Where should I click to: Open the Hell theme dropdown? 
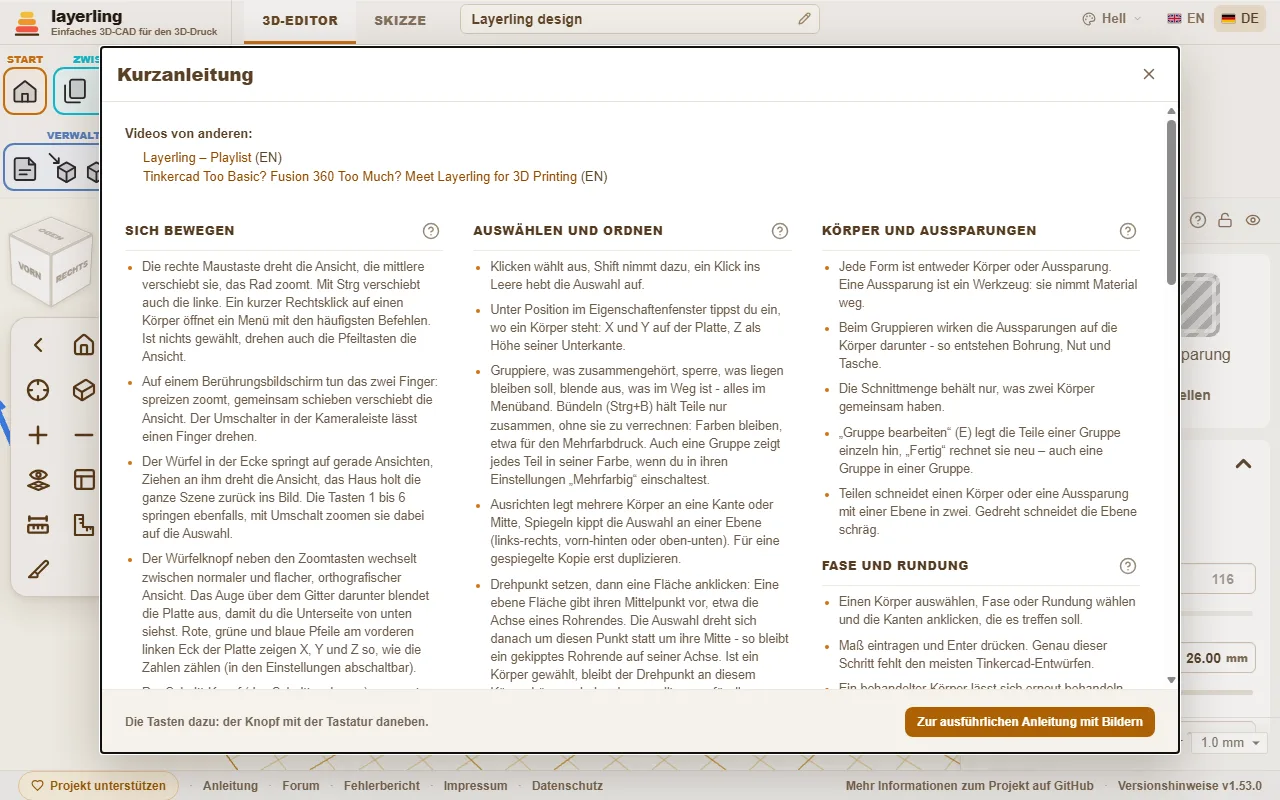pyautogui.click(x=1111, y=19)
